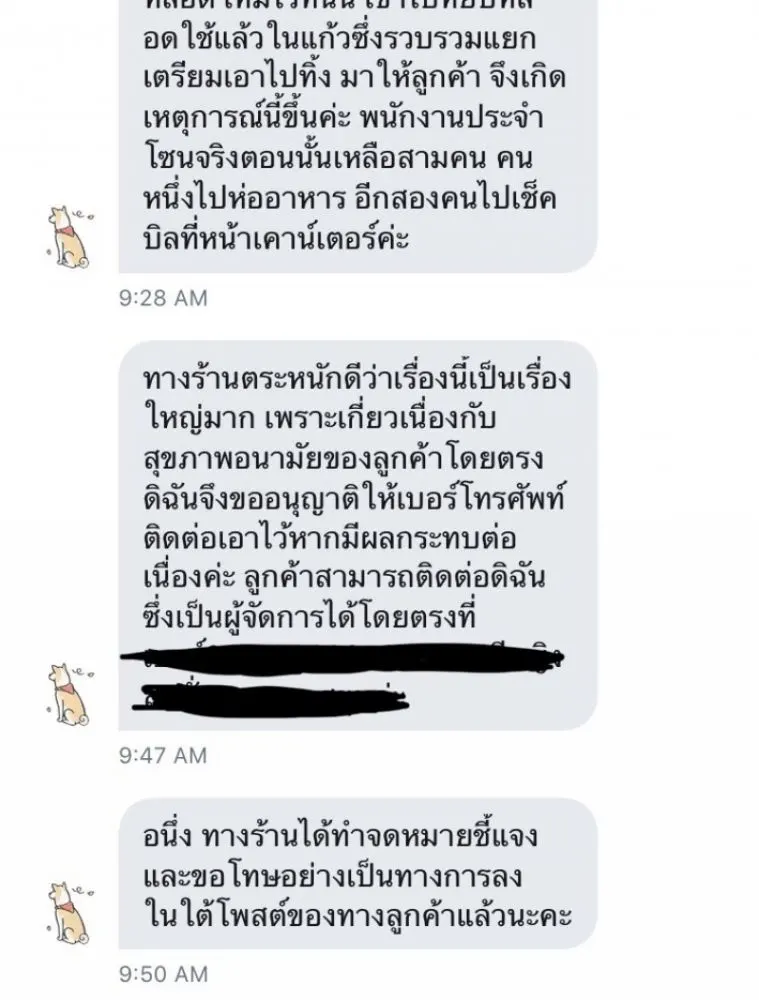759x1000 pixels.
Task: Click the 9:50 AM timestamp
Action: 163,974
